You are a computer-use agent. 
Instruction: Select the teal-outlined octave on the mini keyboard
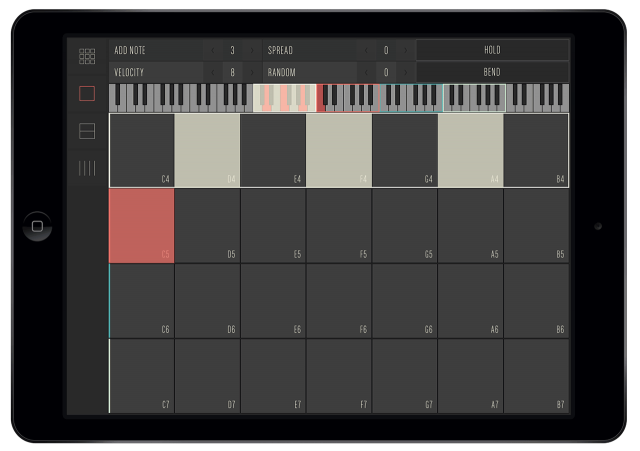point(411,98)
